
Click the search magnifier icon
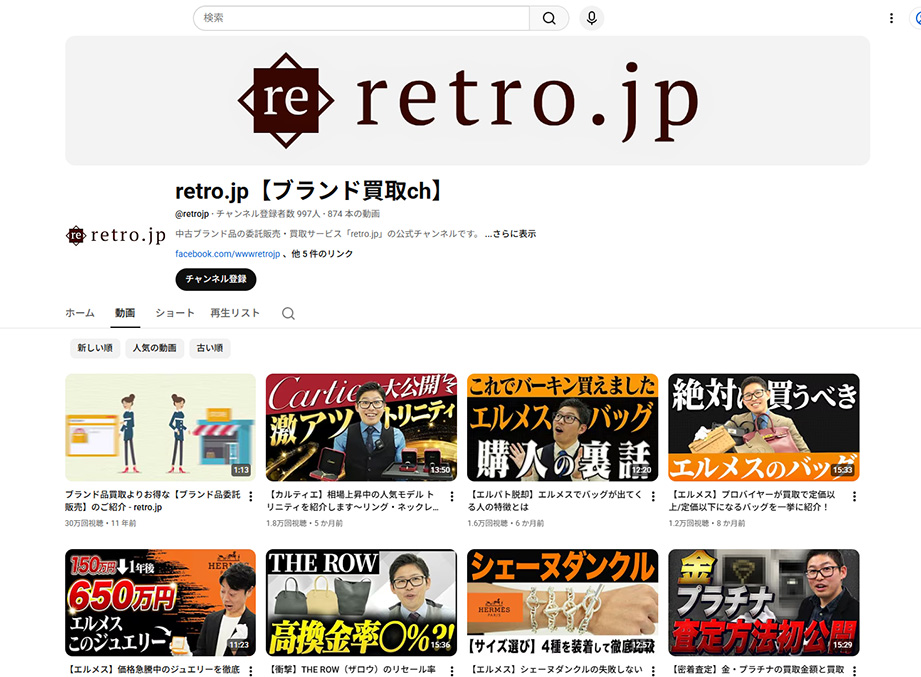pyautogui.click(x=548, y=18)
